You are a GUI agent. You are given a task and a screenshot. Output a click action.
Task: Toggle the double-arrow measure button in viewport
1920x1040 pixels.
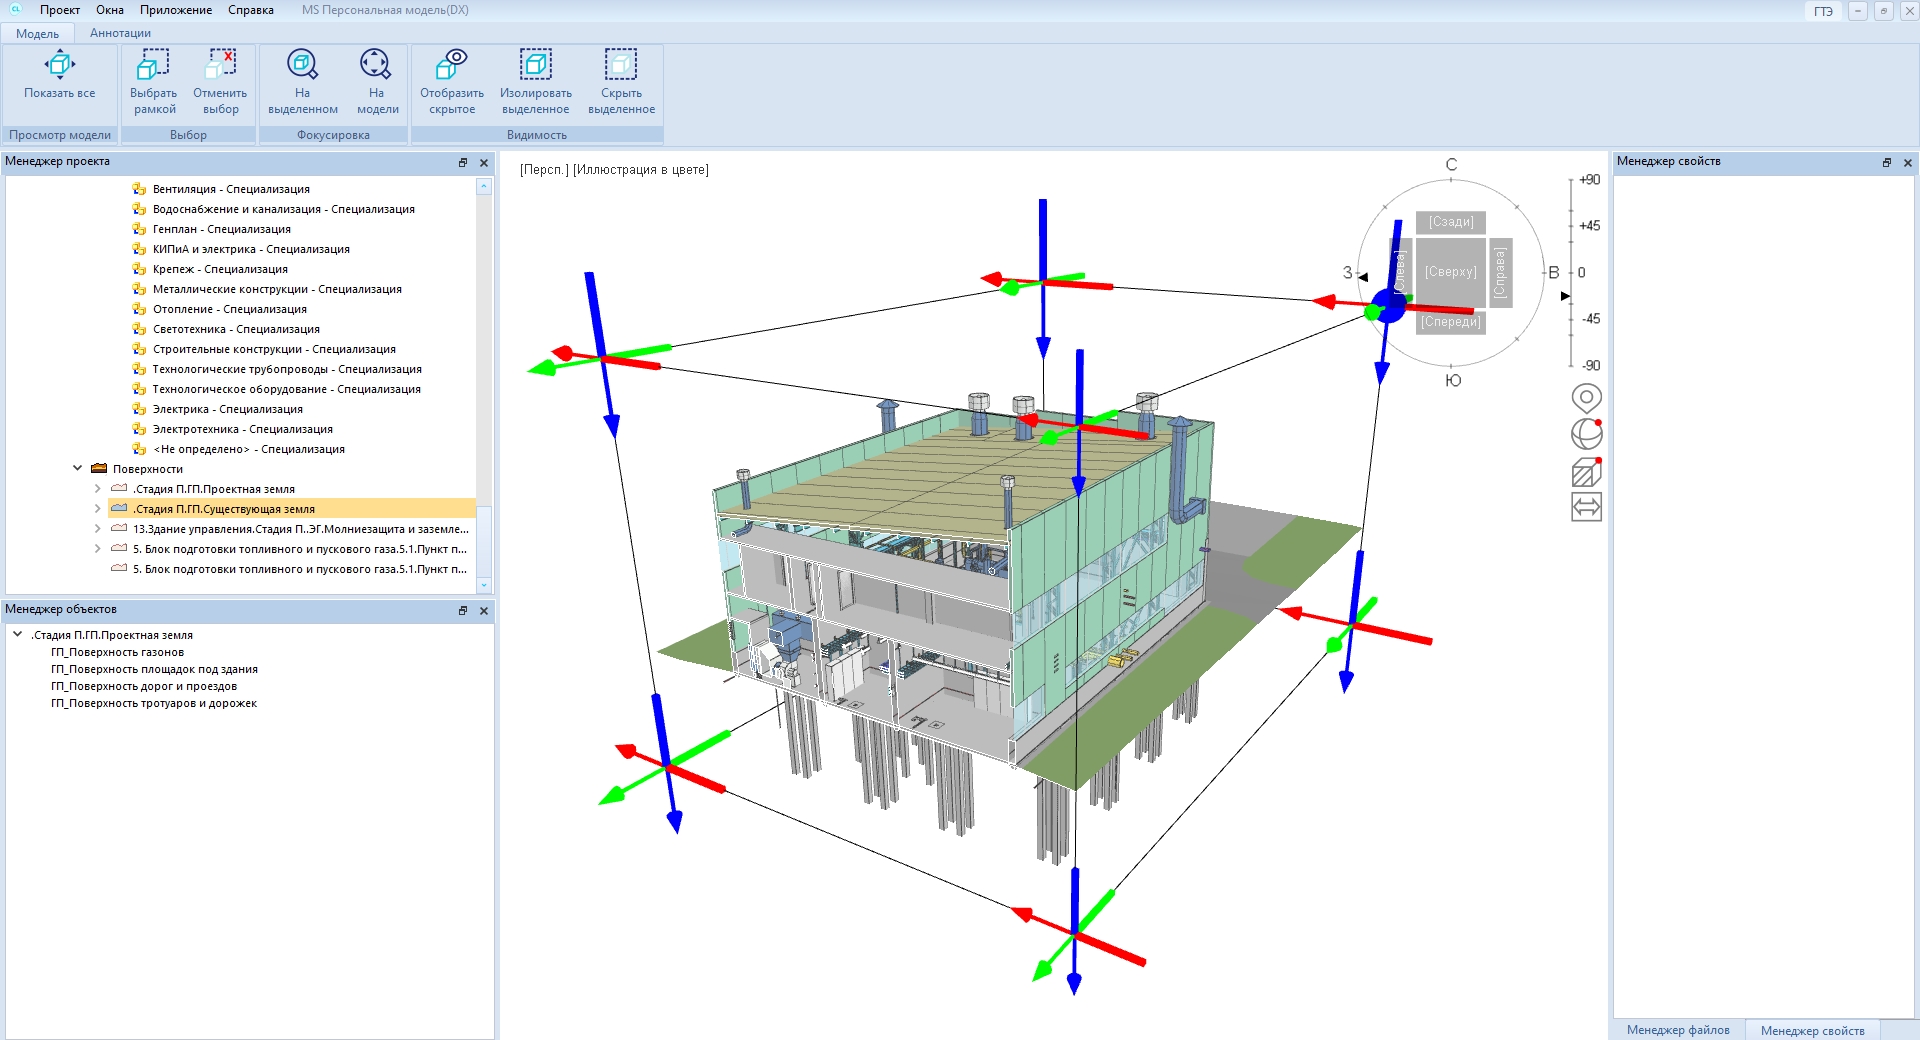click(1586, 507)
